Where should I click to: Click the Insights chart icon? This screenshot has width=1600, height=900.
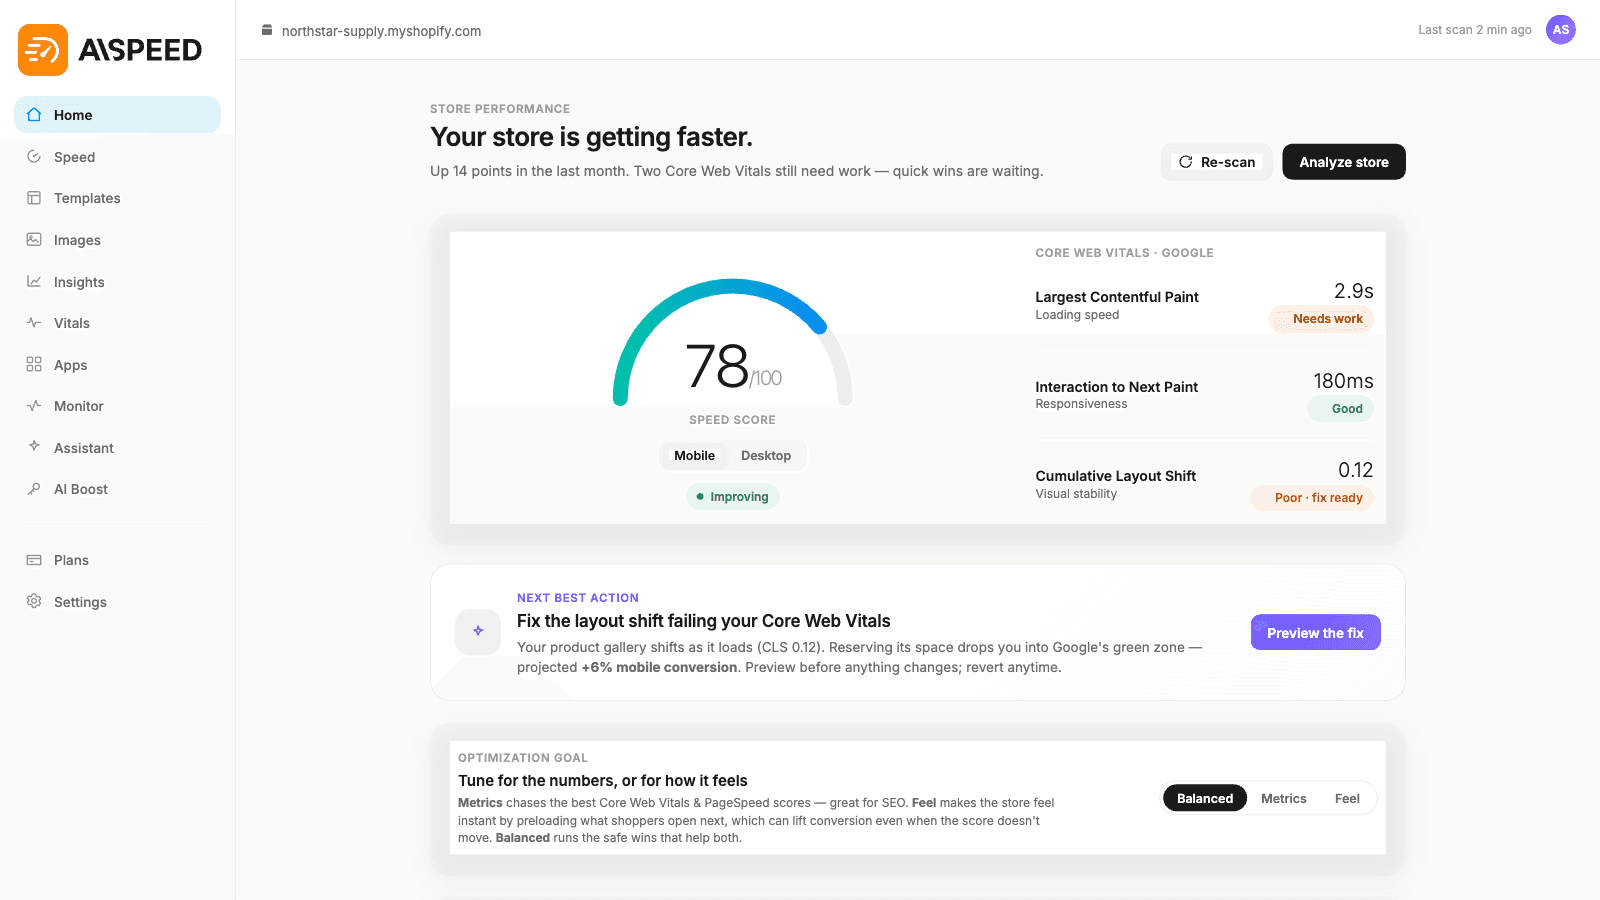34,281
